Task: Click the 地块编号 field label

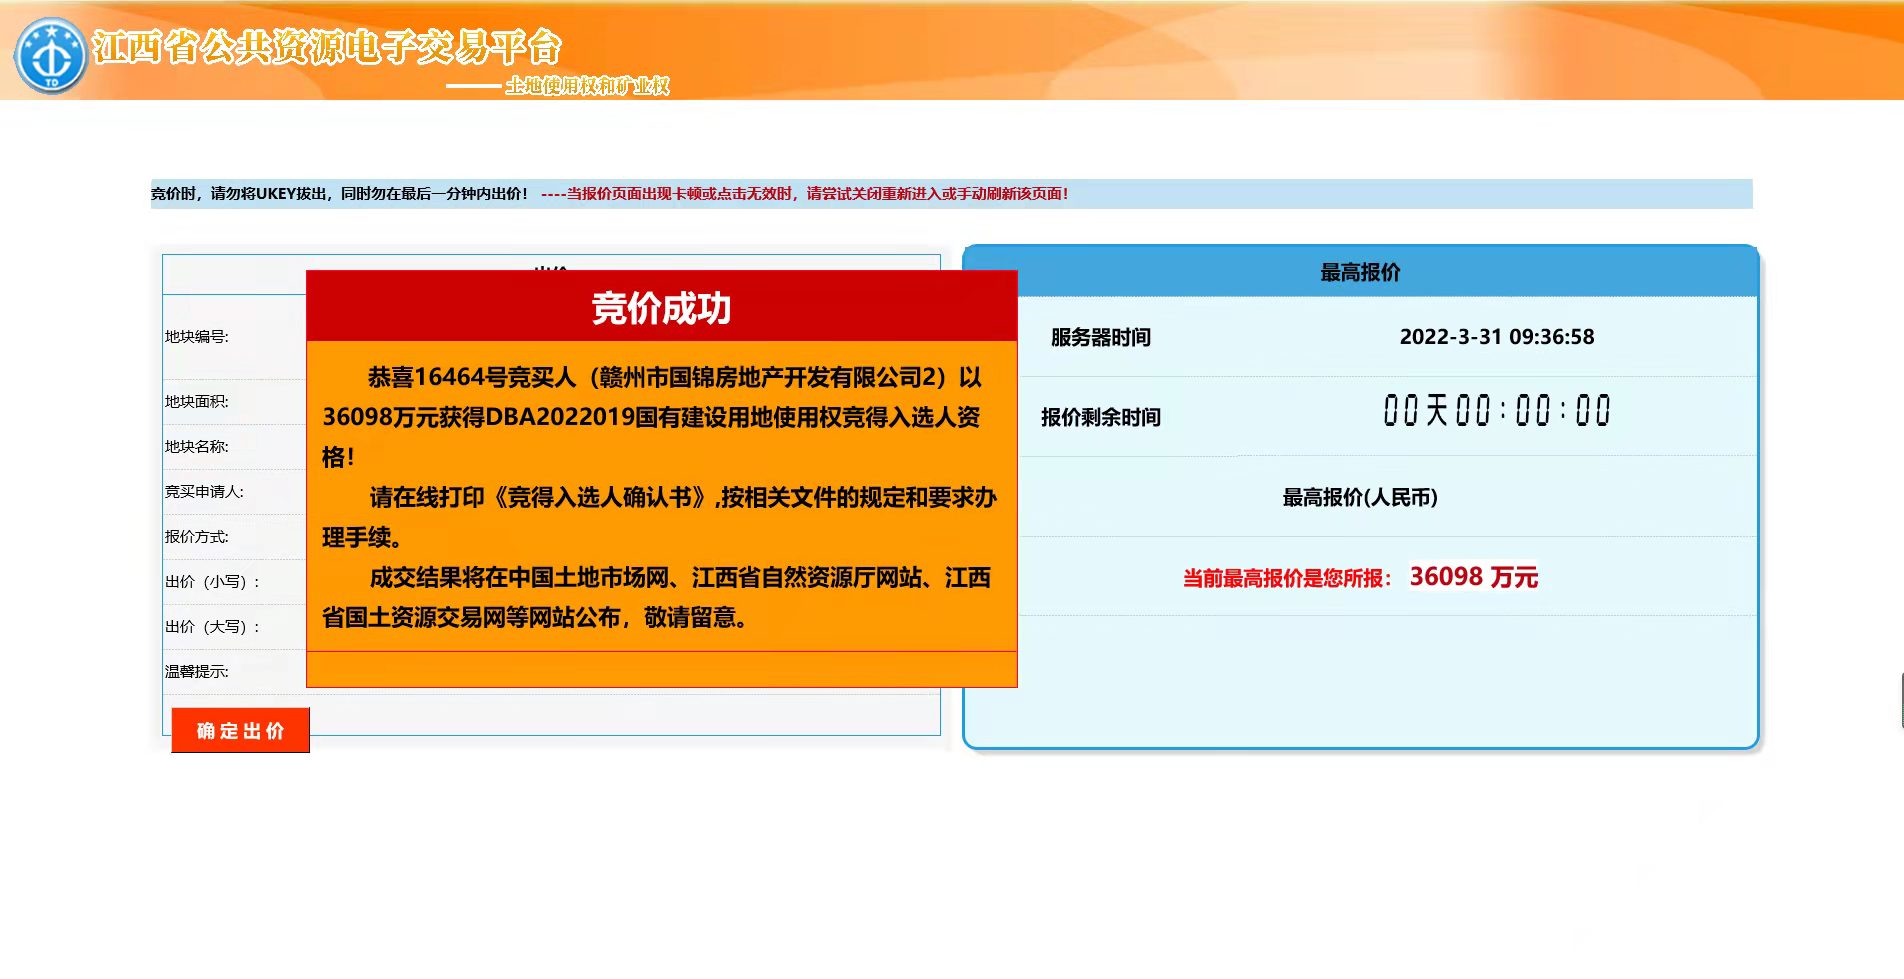Action: point(197,337)
